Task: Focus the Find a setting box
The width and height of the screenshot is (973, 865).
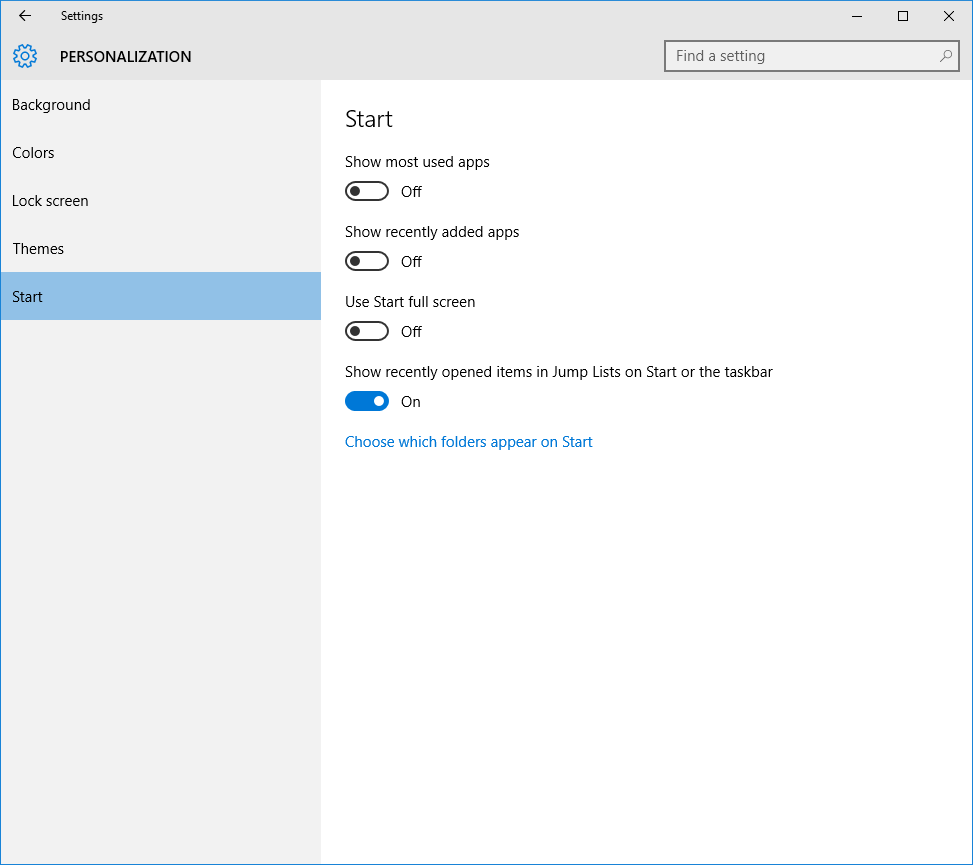Action: [812, 56]
